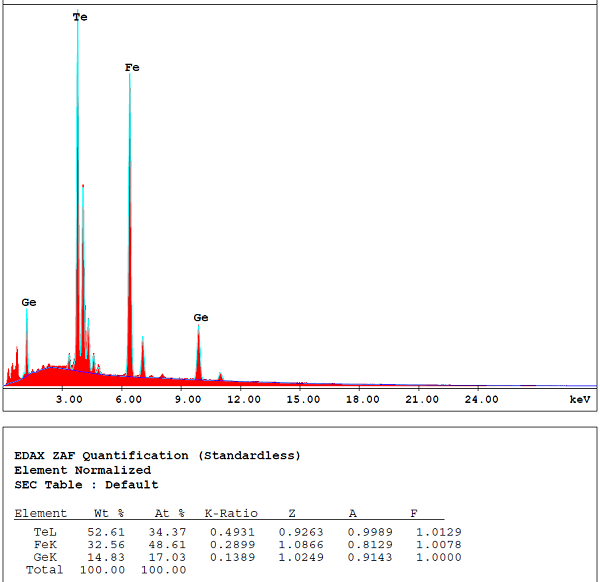Click F value 1.0129

pyautogui.click(x=439, y=532)
